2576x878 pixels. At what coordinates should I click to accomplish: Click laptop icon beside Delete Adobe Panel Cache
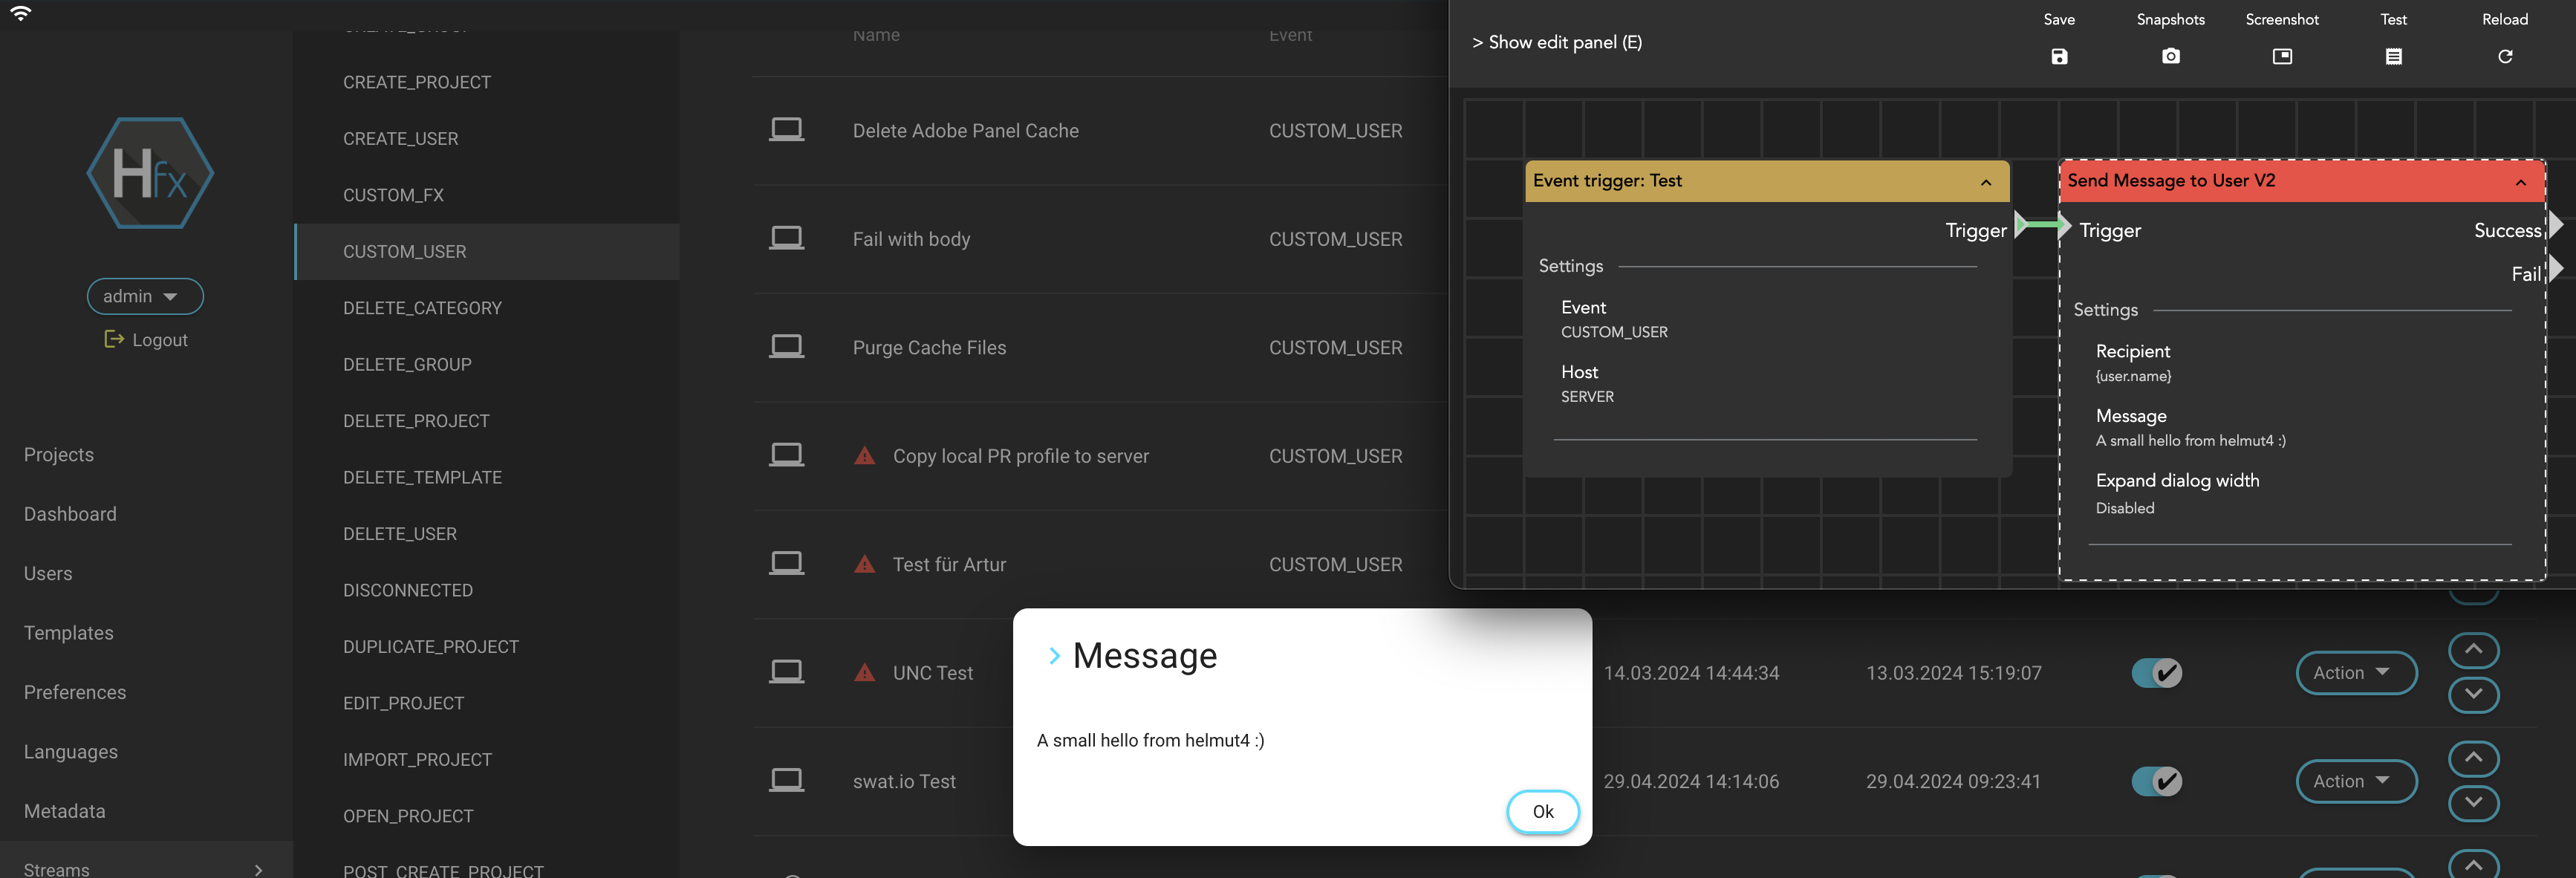[x=786, y=130]
